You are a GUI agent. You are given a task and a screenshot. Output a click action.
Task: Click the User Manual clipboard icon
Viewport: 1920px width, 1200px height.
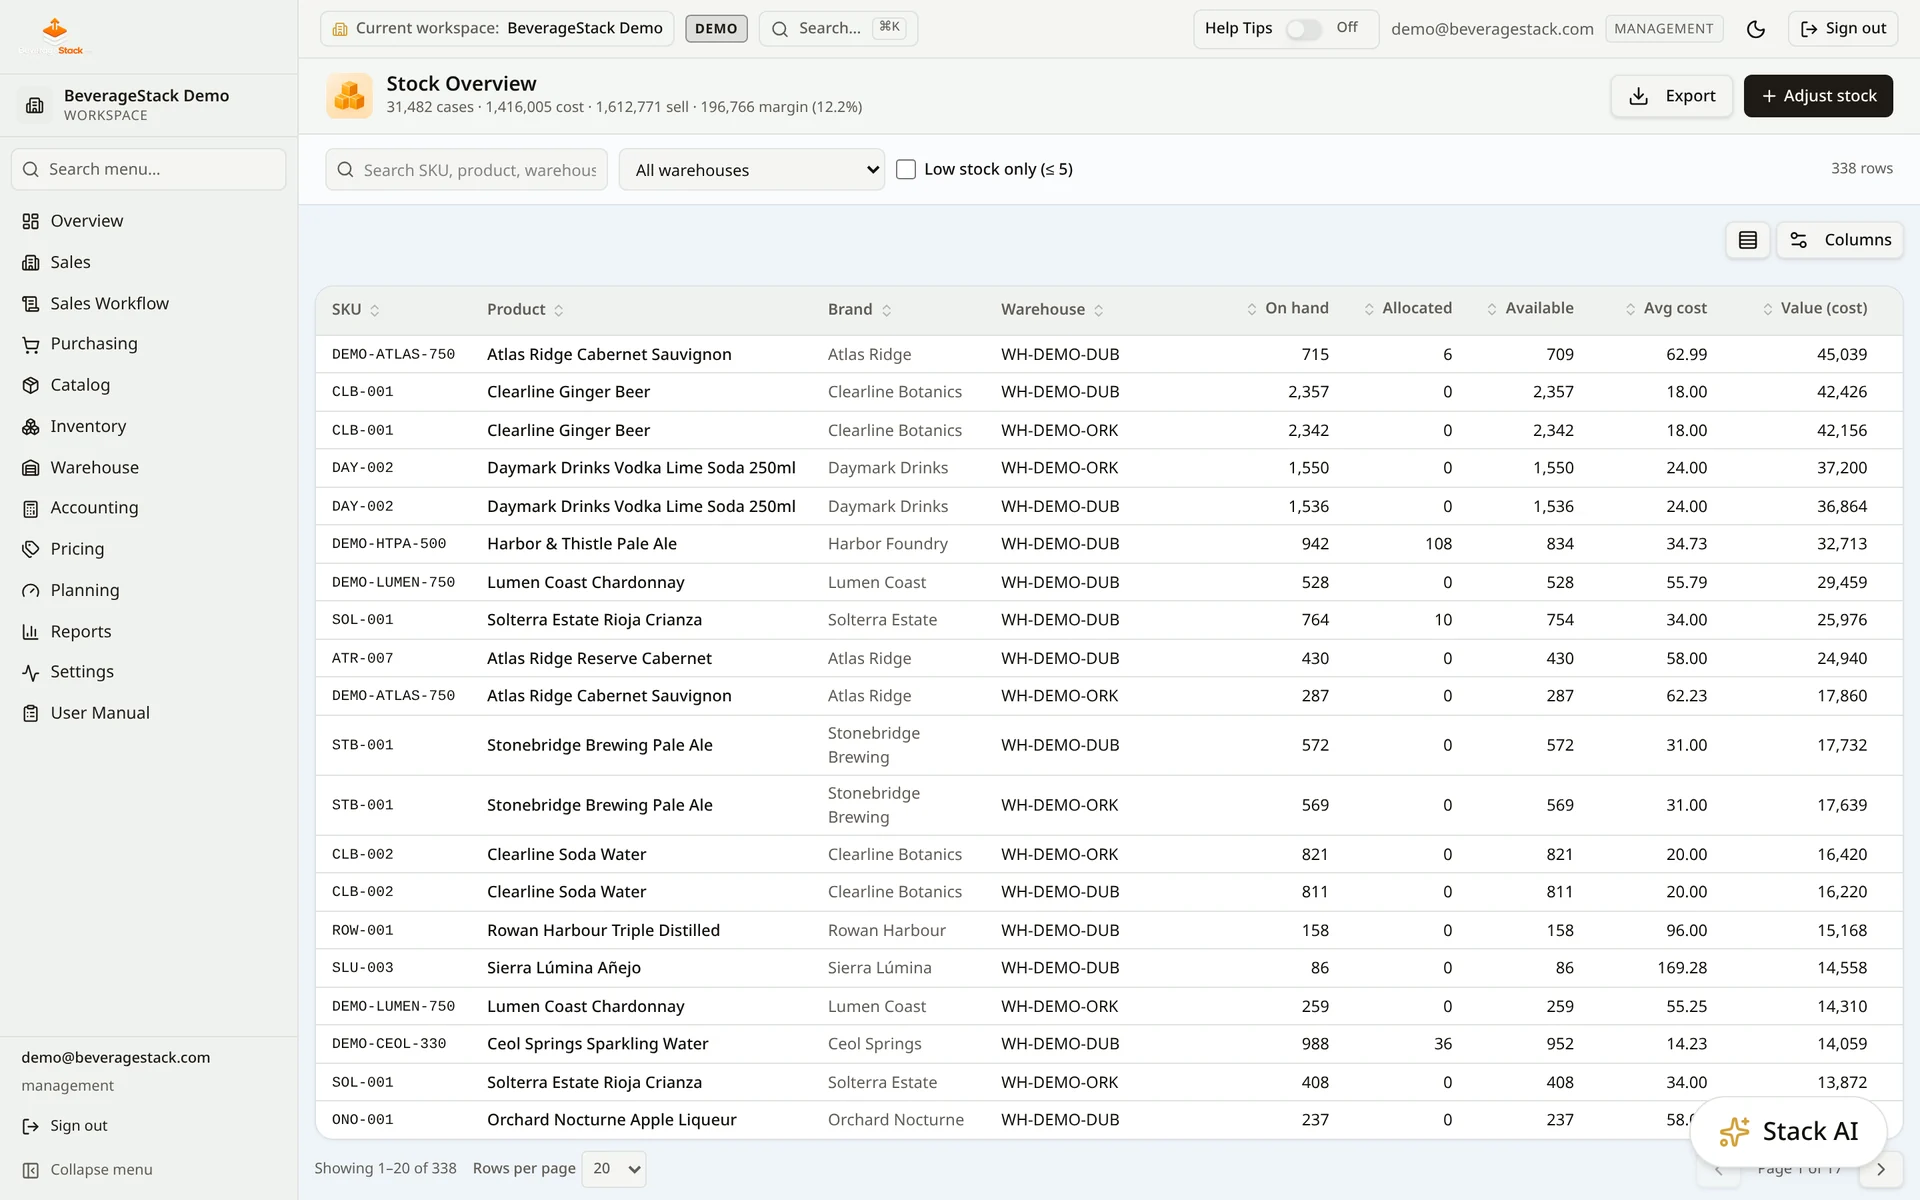31,713
